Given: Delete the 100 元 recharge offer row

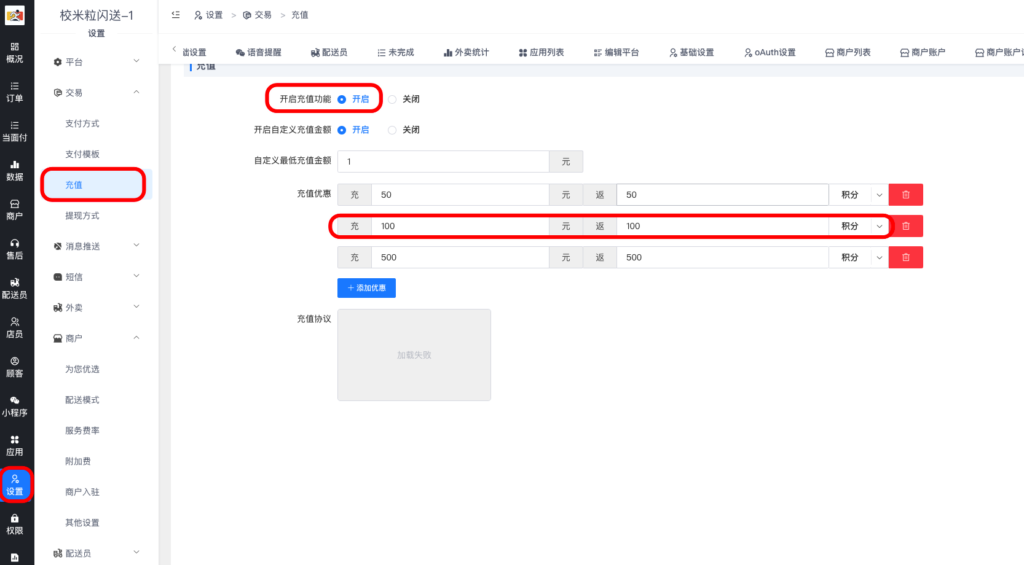Looking at the screenshot, I should 906,226.
